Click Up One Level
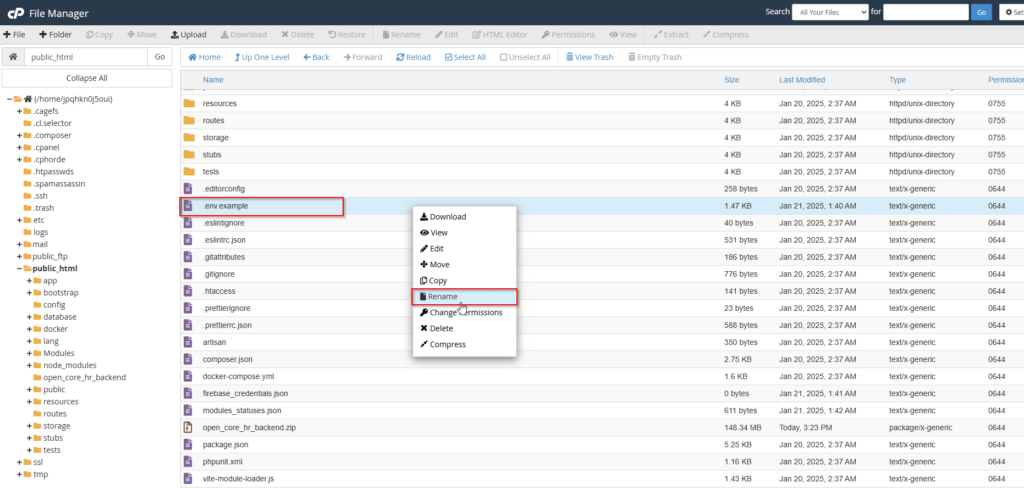The width and height of the screenshot is (1024, 488). (262, 57)
